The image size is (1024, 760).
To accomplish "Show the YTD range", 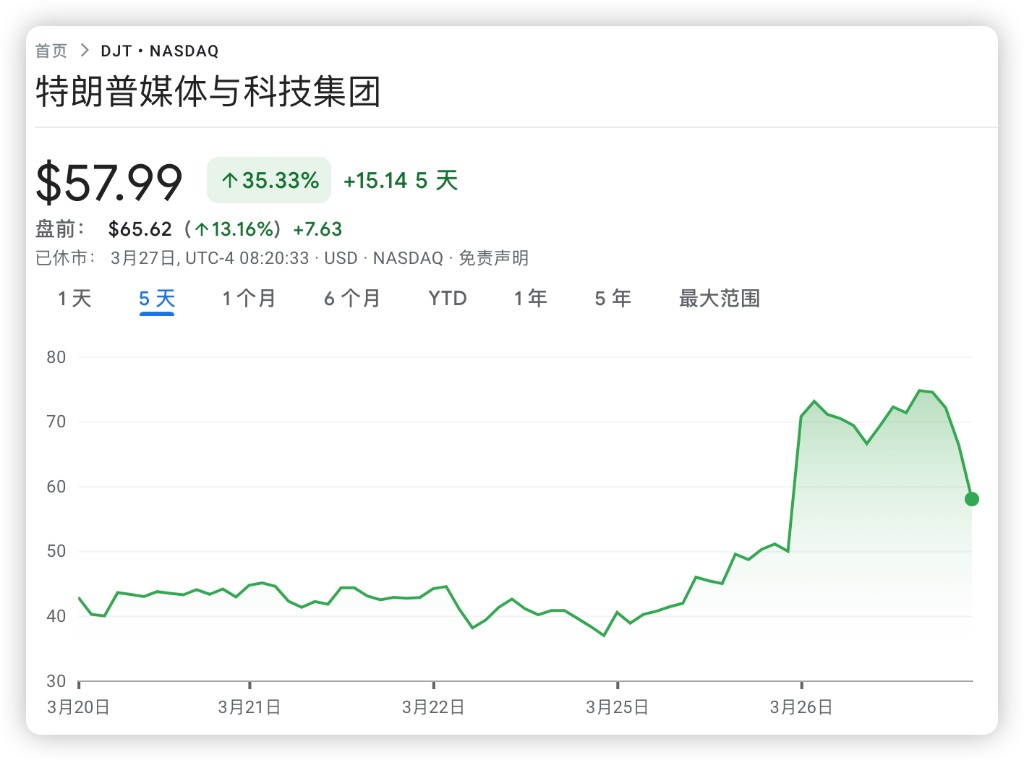I will point(447,298).
